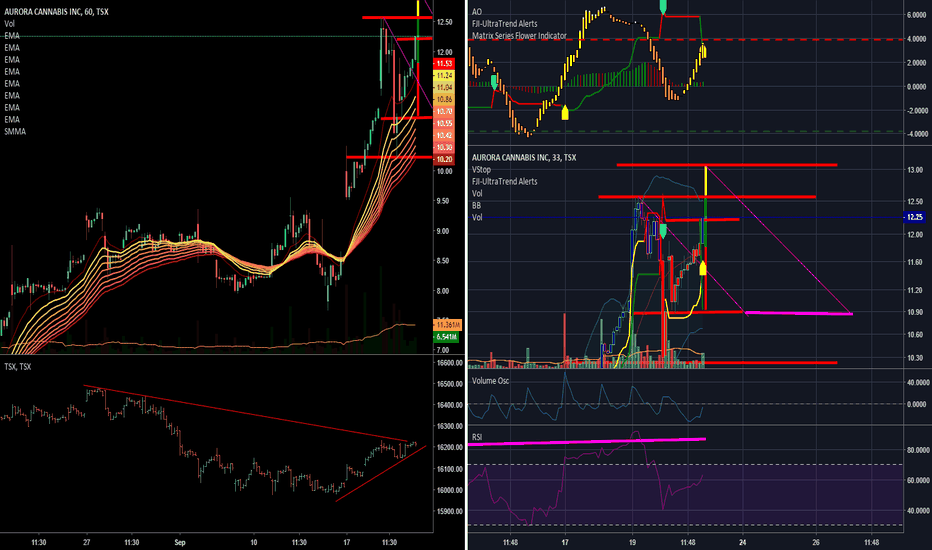The width and height of the screenshot is (932, 550).
Task: Click the 10.20 price tag
Action: click(444, 159)
